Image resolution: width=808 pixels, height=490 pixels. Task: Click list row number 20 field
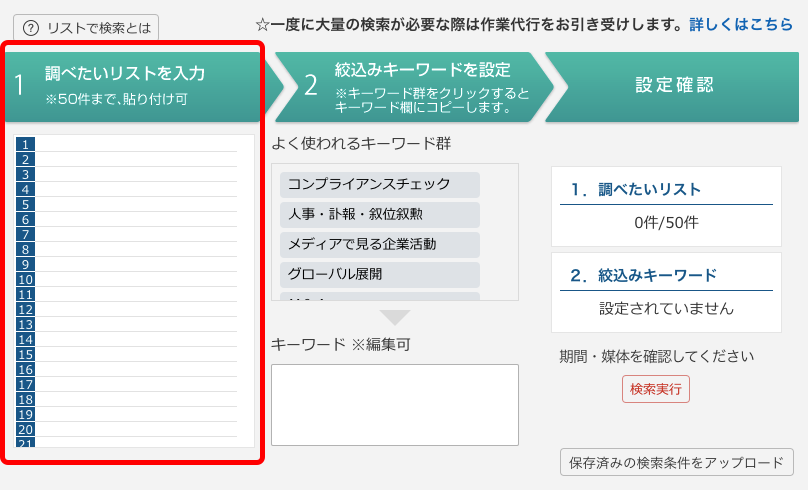137,429
